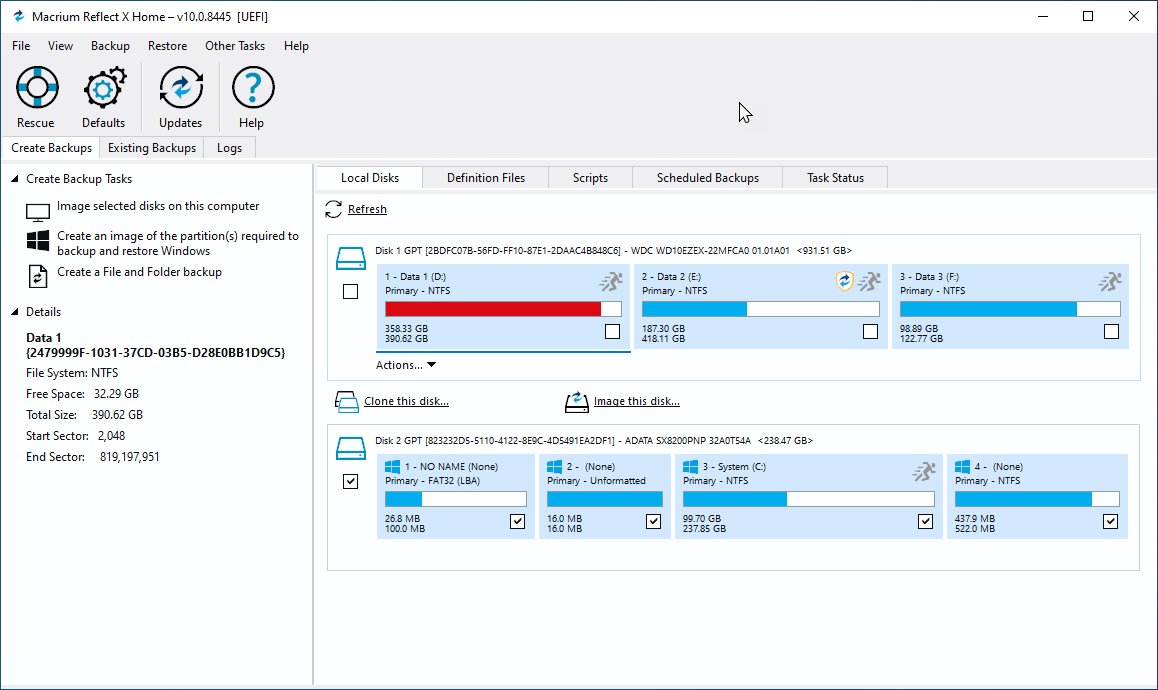Click the running-man icon on System (C:)
Image resolution: width=1158 pixels, height=690 pixels.
tap(924, 471)
